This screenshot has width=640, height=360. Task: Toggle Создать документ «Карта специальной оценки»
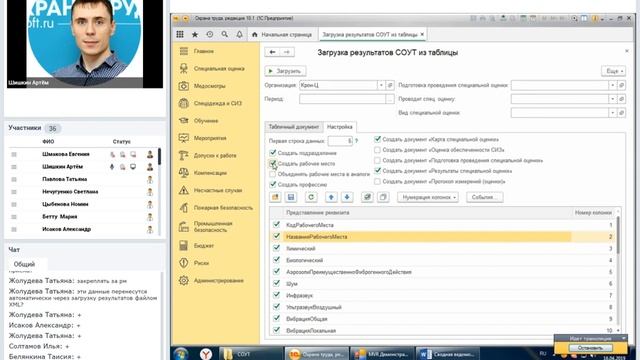click(x=378, y=139)
